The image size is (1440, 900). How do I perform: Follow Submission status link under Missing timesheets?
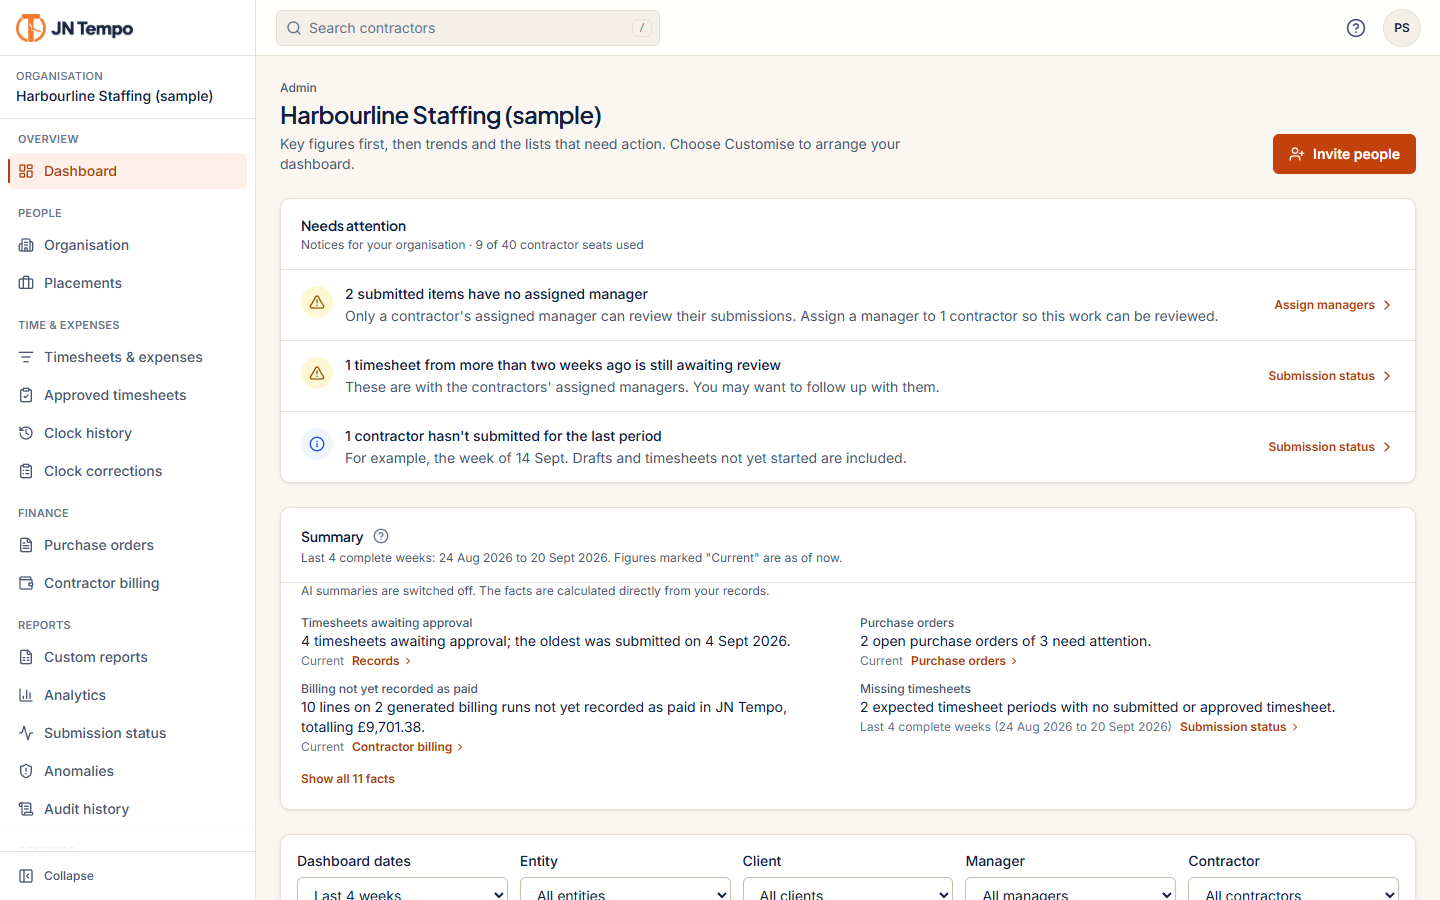1239,727
